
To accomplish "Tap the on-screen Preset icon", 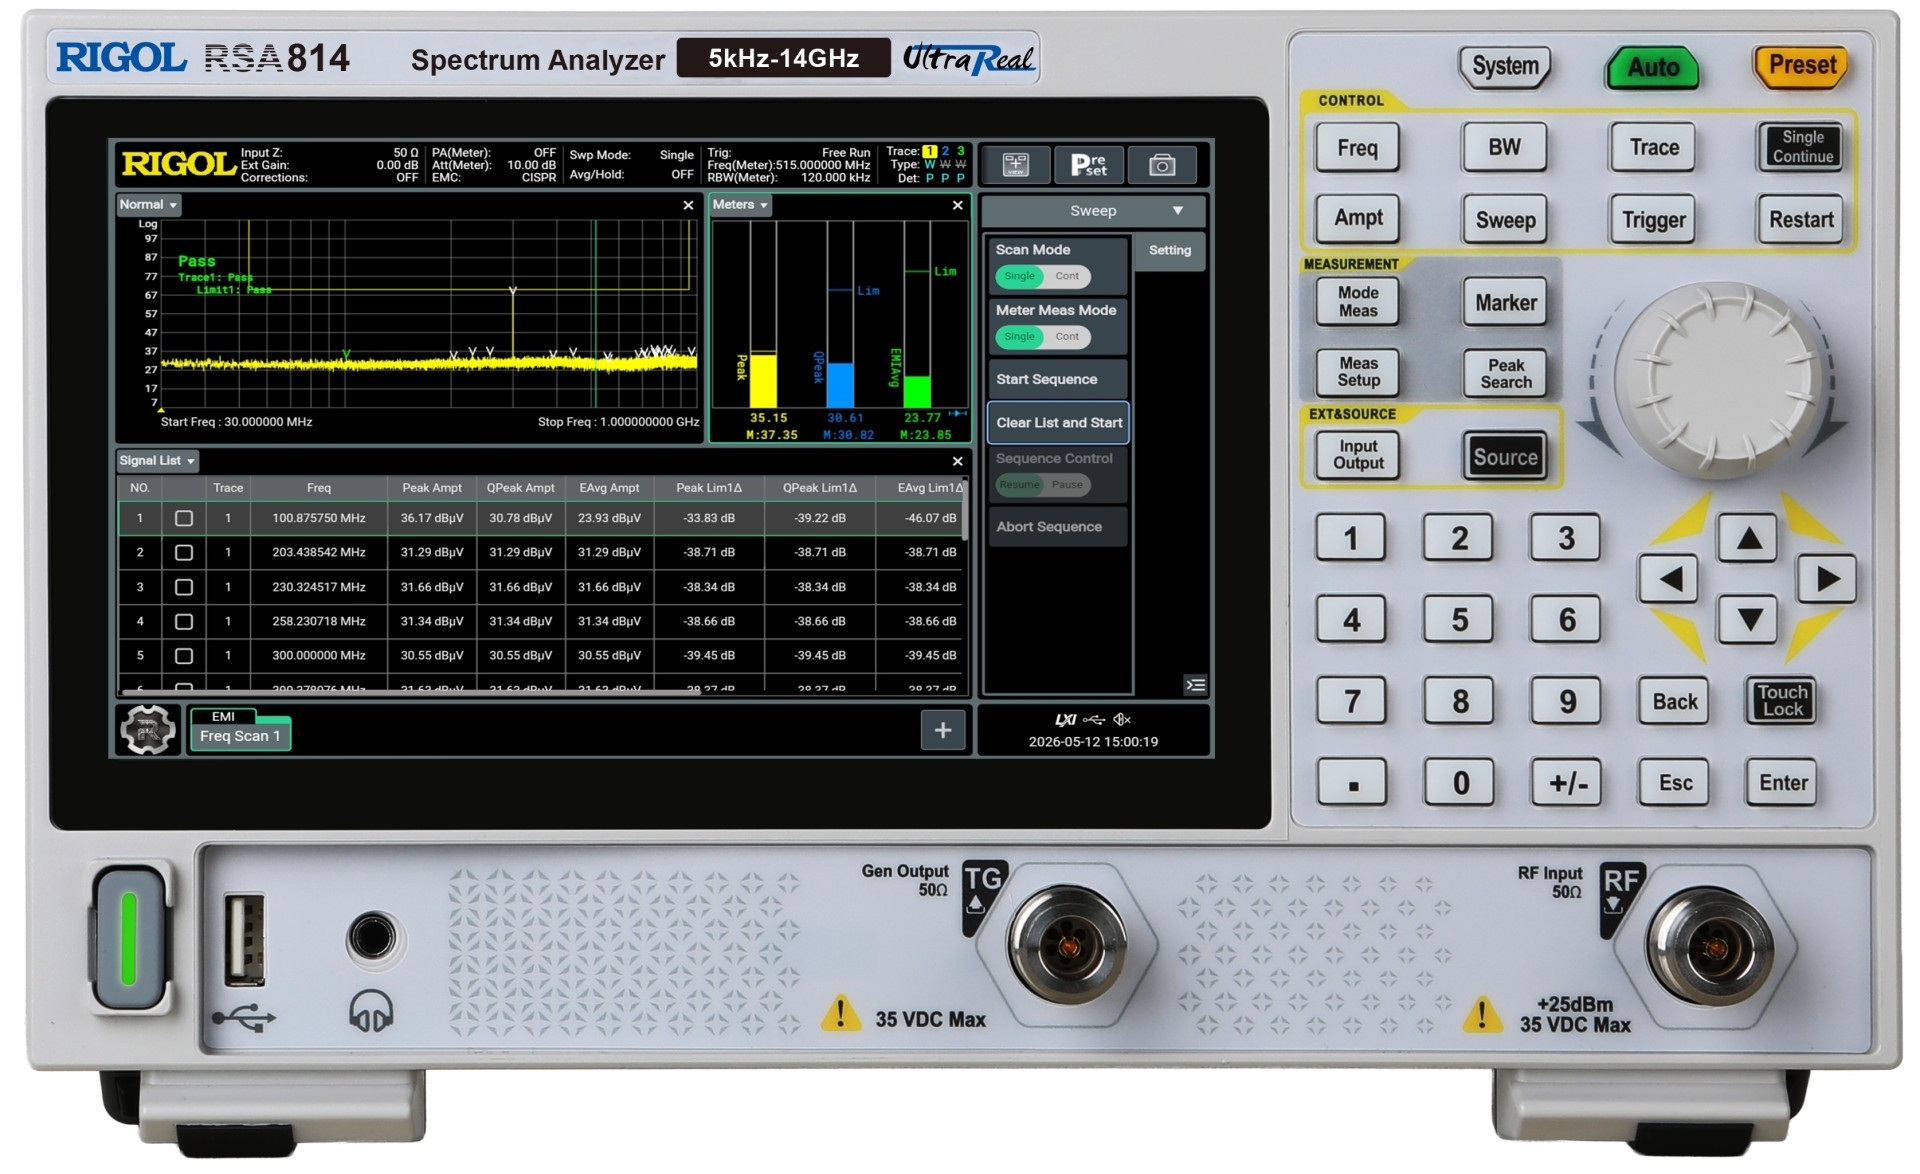I will coord(1088,164).
